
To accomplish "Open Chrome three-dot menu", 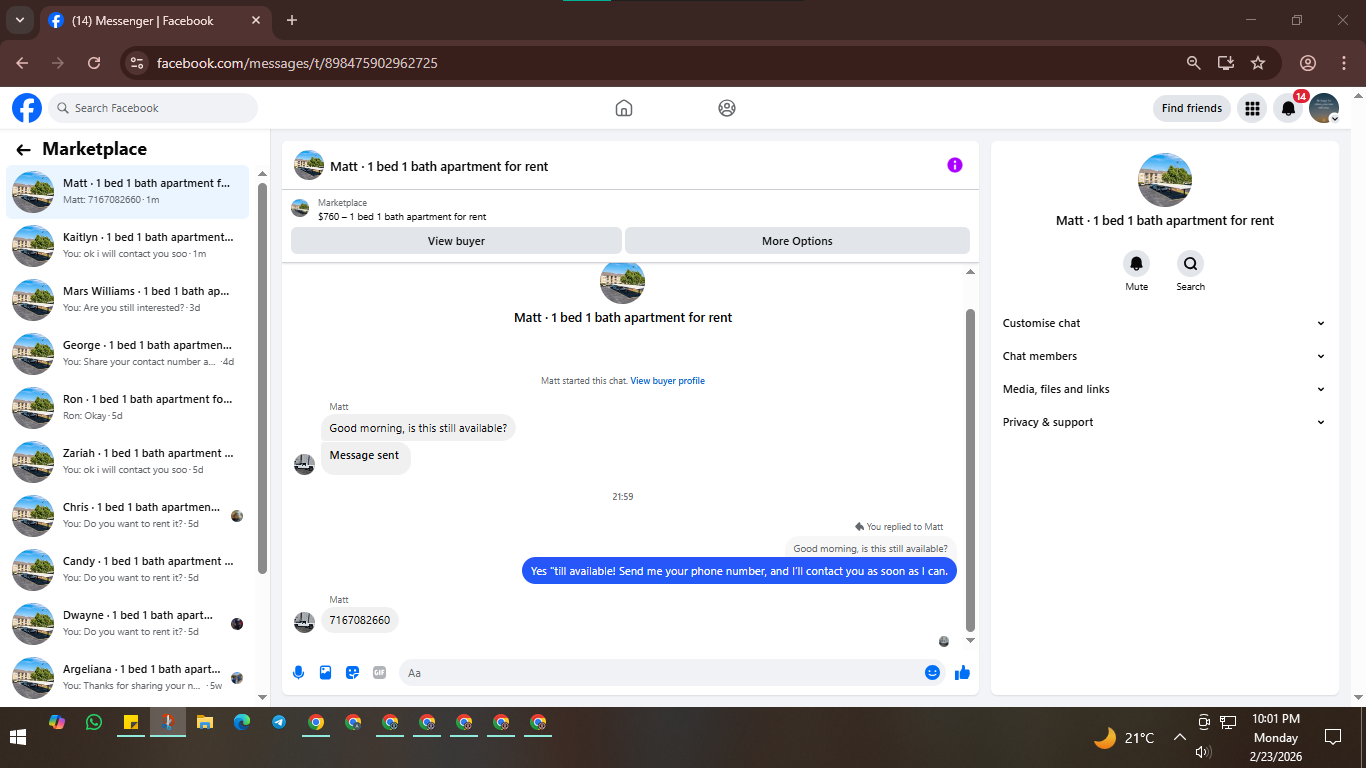I will tap(1343, 63).
